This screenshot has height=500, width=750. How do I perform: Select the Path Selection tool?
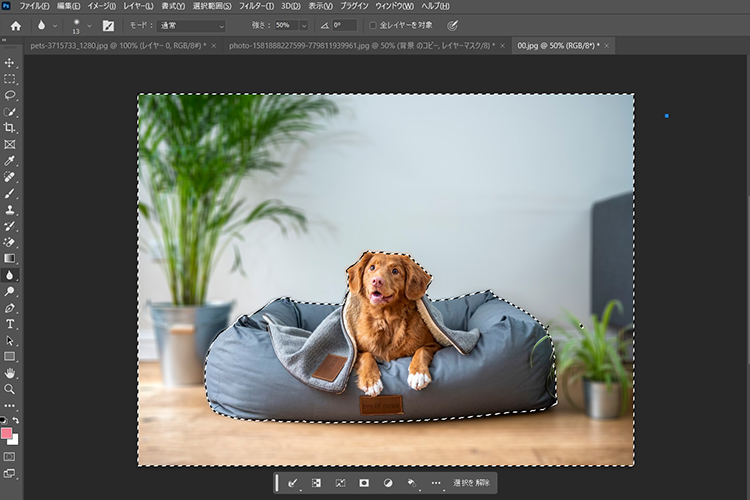(x=10, y=340)
